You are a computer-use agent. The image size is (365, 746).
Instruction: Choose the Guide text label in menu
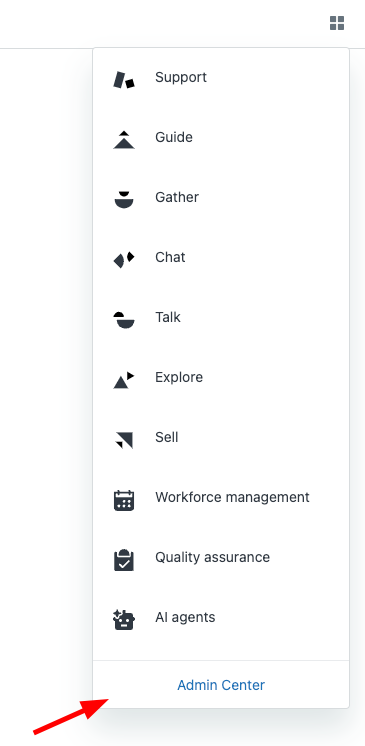pos(174,137)
